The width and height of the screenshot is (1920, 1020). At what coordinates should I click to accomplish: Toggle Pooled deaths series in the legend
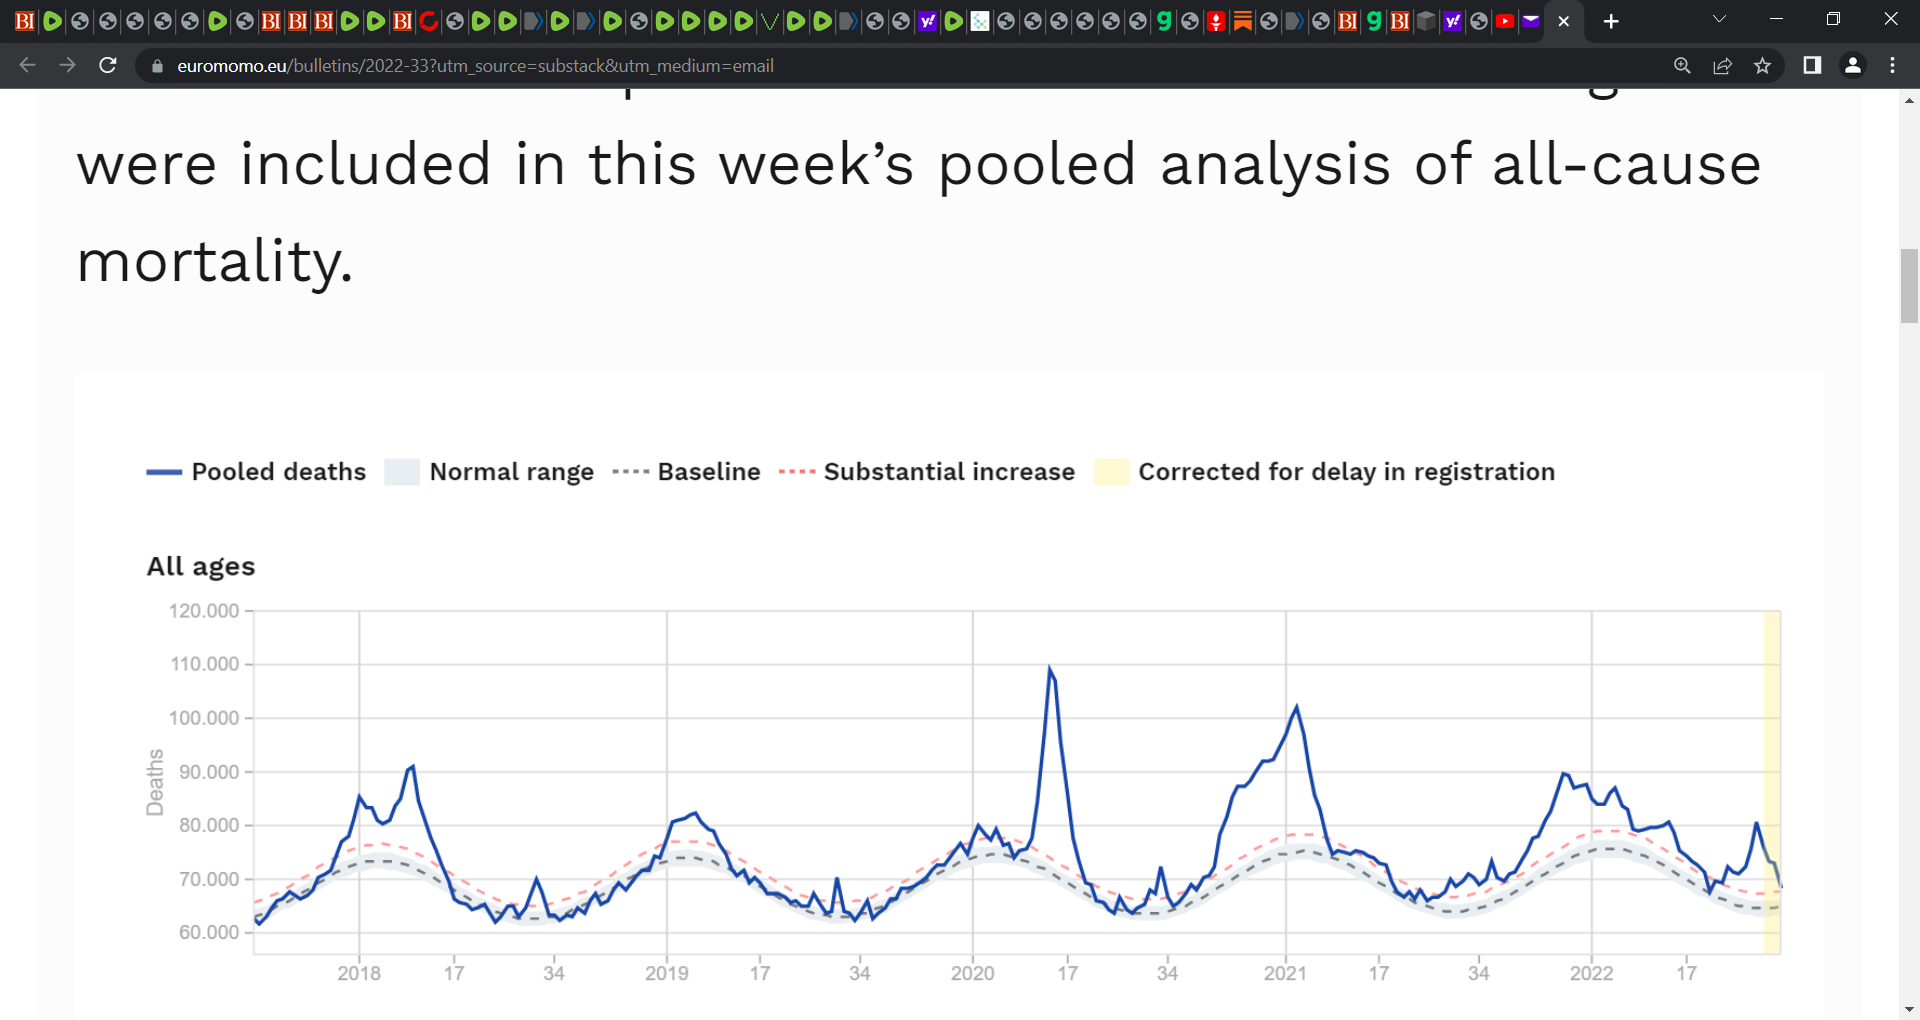pyautogui.click(x=256, y=472)
